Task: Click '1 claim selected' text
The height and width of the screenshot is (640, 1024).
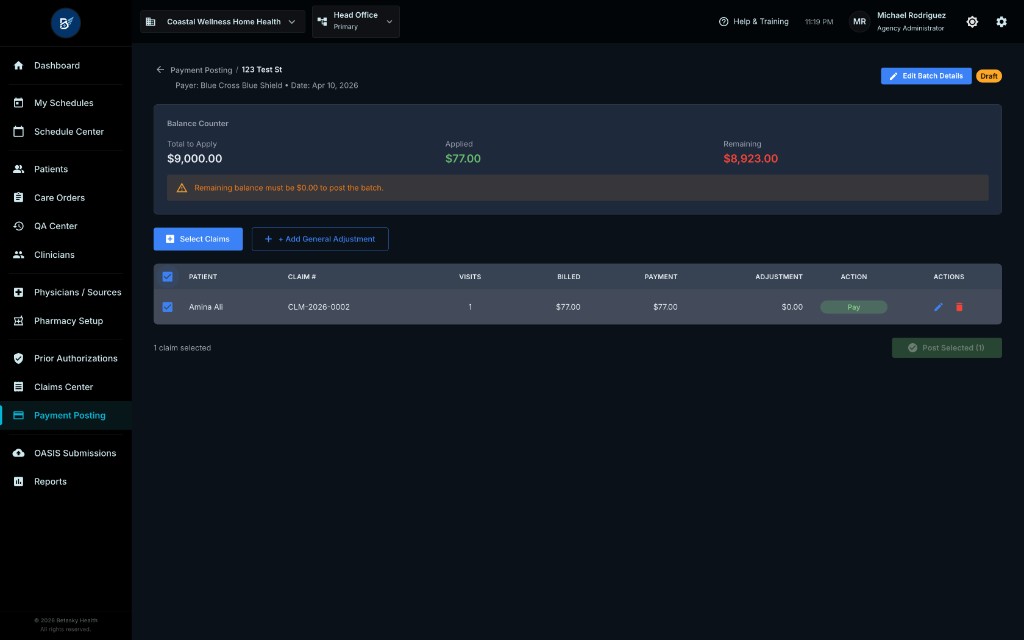Action: tap(182, 348)
